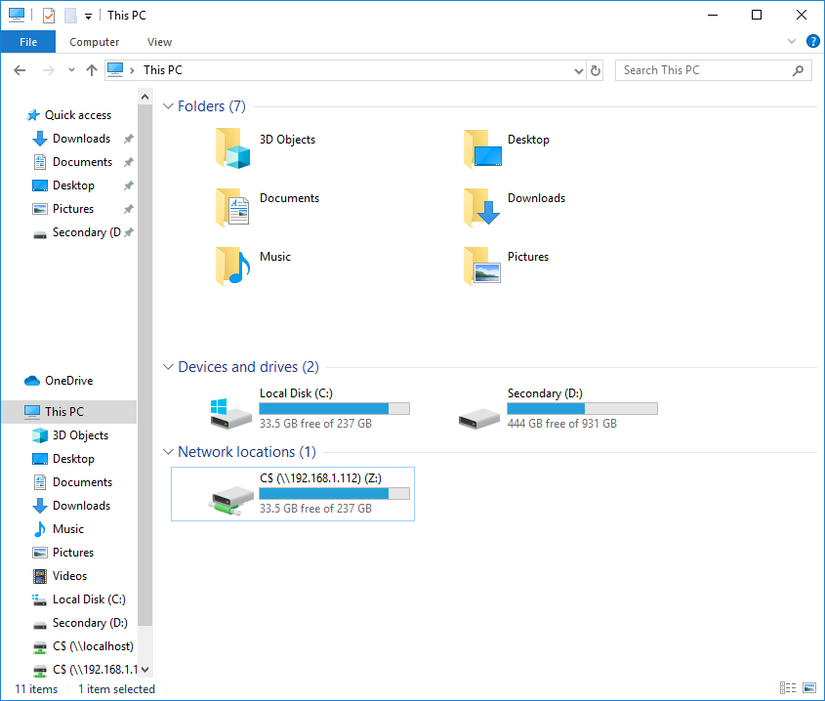Click "11 items" in status bar
The width and height of the screenshot is (825, 701).
(x=36, y=689)
